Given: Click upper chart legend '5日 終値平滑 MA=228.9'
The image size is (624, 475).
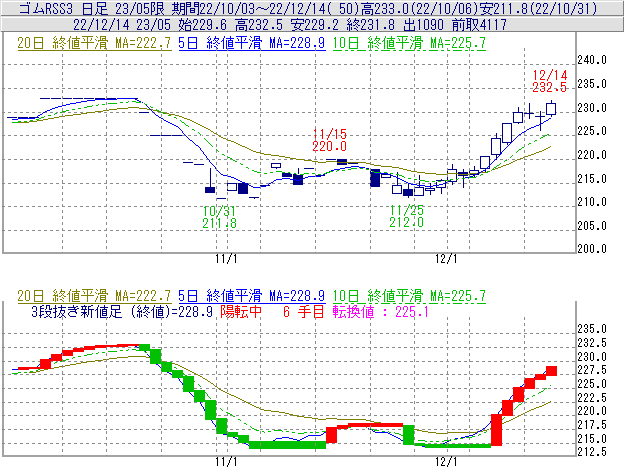Looking at the screenshot, I should tap(252, 43).
